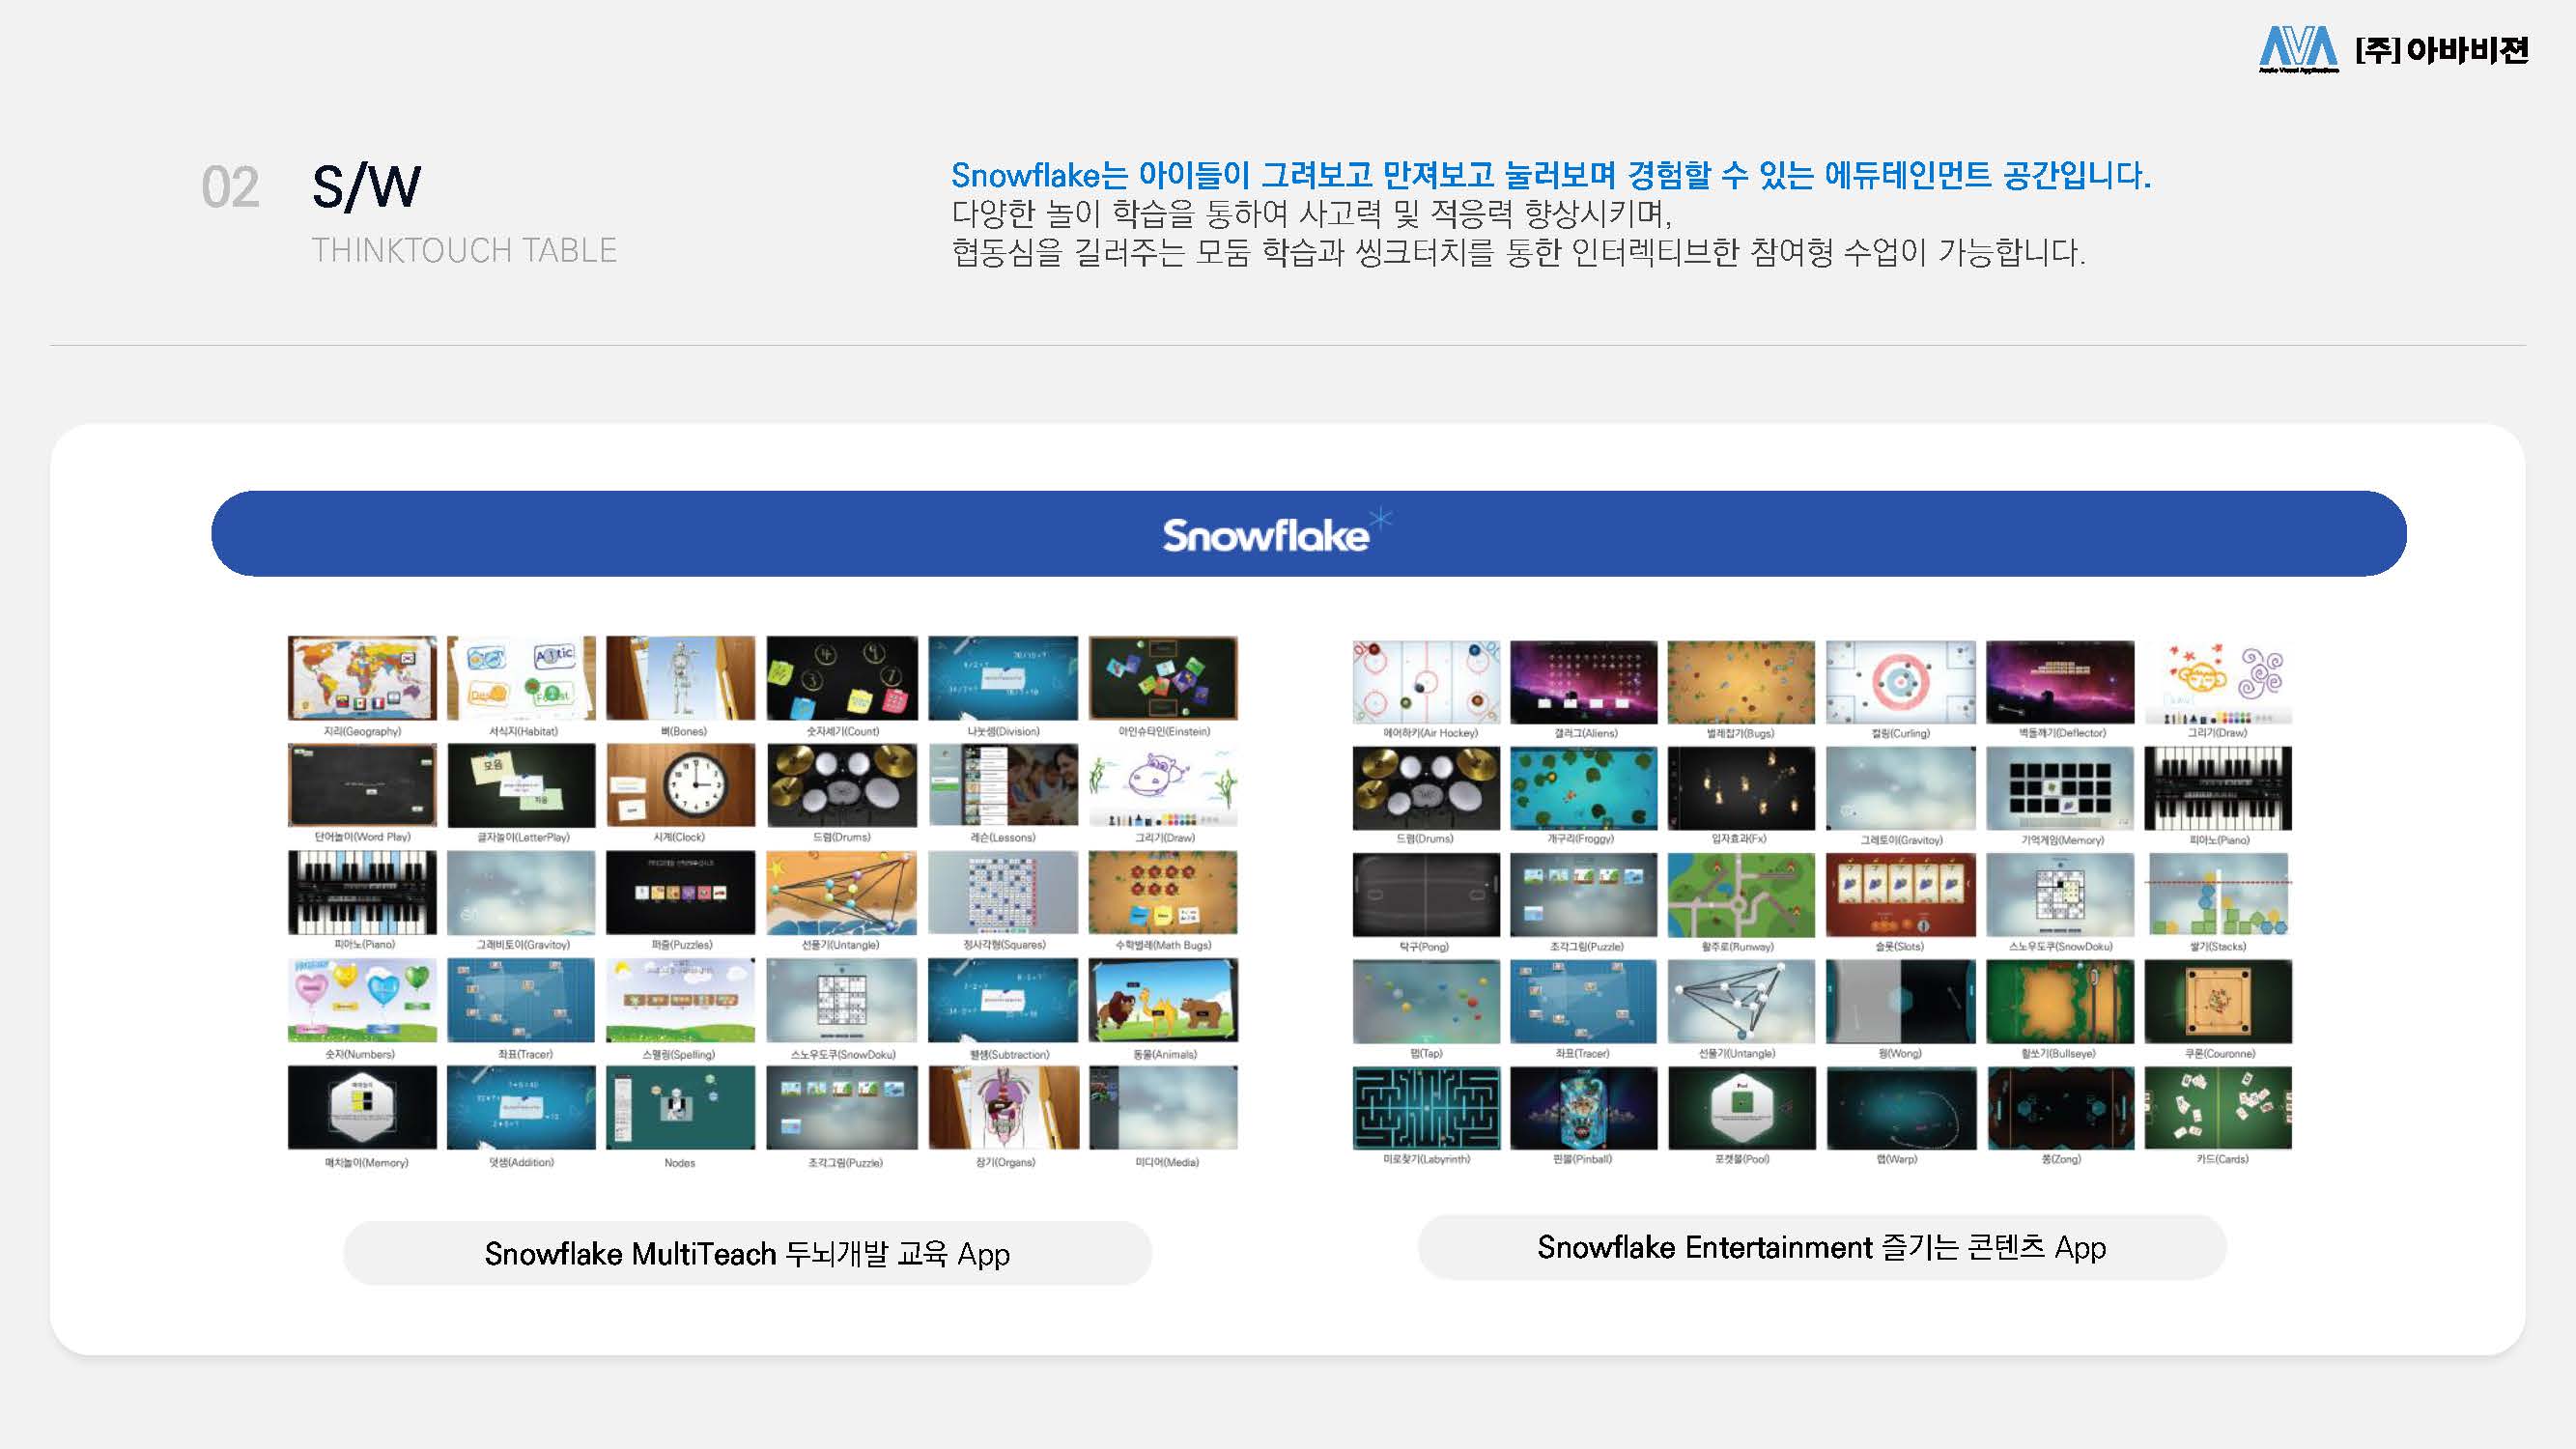Viewport: 2576px width, 1449px height.
Task: Open the Math Bugs app thumbnail
Action: (x=1163, y=892)
